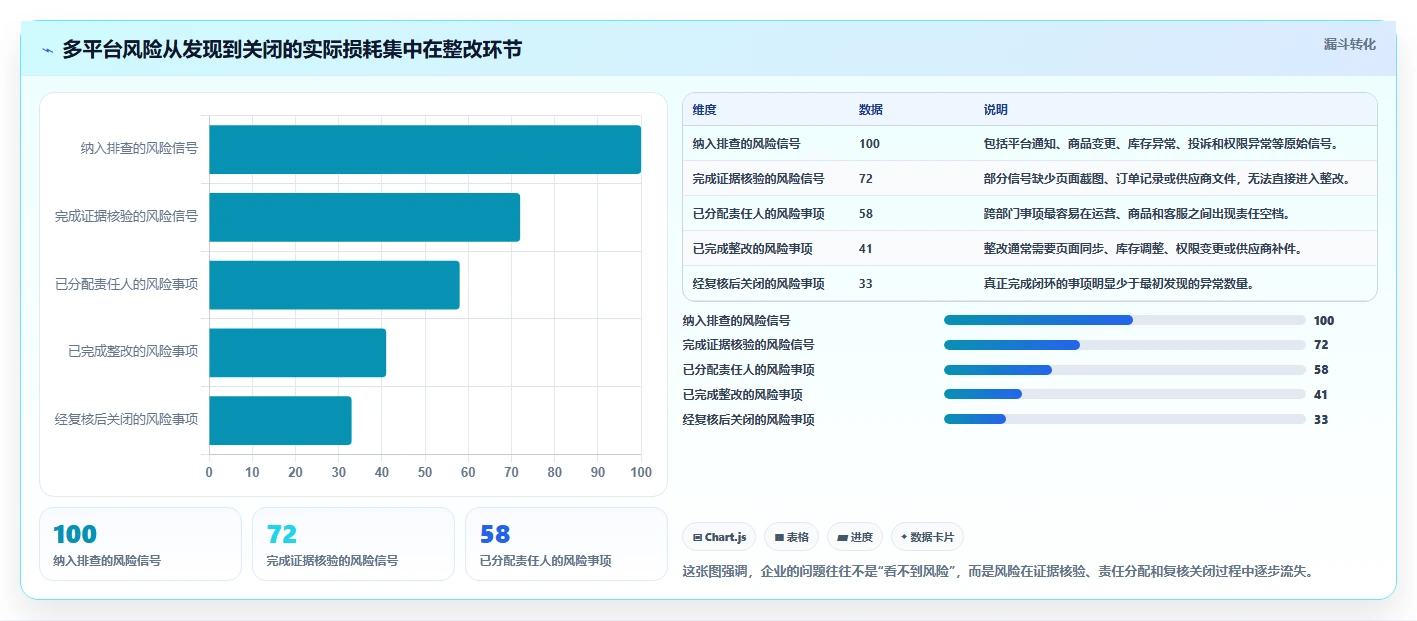The image size is (1417, 621).
Task: Click the chart bar for 完成证据核验的风险信号
Action: pos(364,217)
